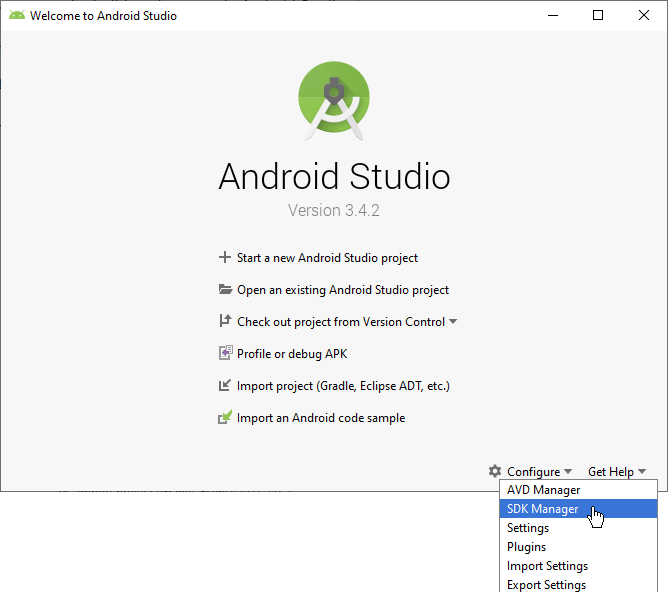This screenshot has width=668, height=592.
Task: Click the gear icon beside Configure
Action: [x=494, y=471]
